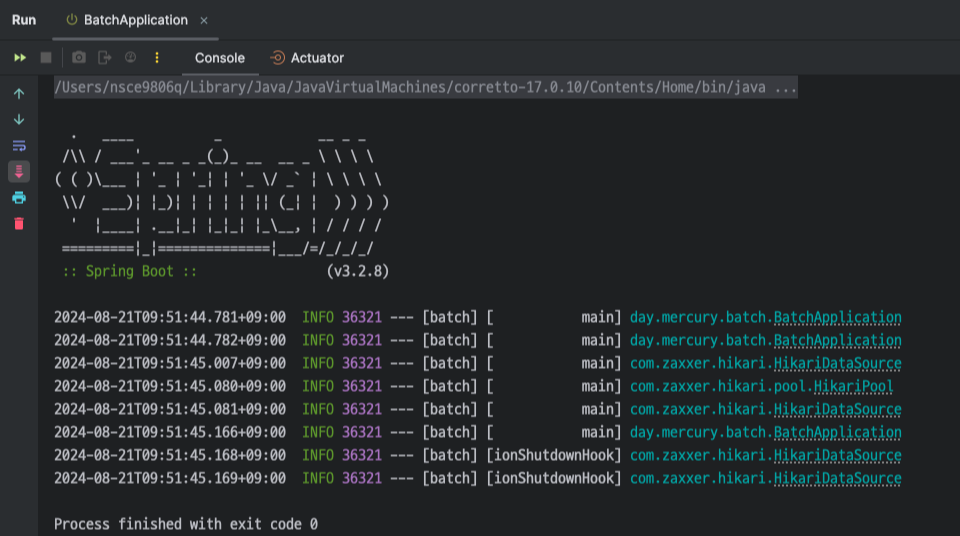Viewport: 960px width, 536px height.
Task: Take a thread dump with camera icon
Action: click(79, 58)
